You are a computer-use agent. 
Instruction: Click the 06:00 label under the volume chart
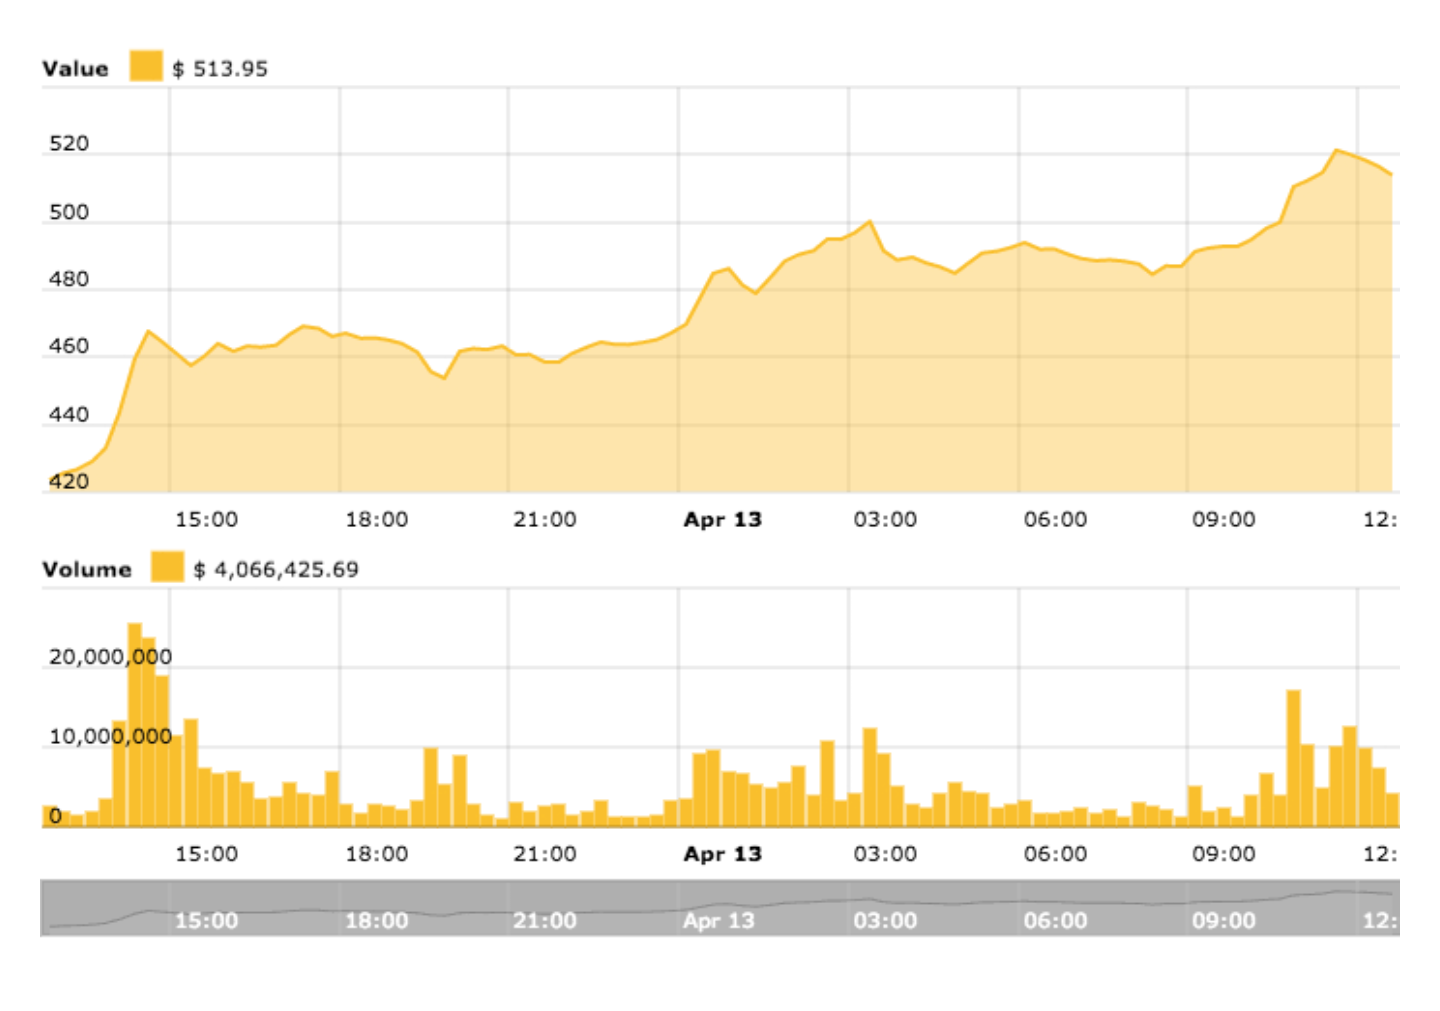tap(1055, 854)
